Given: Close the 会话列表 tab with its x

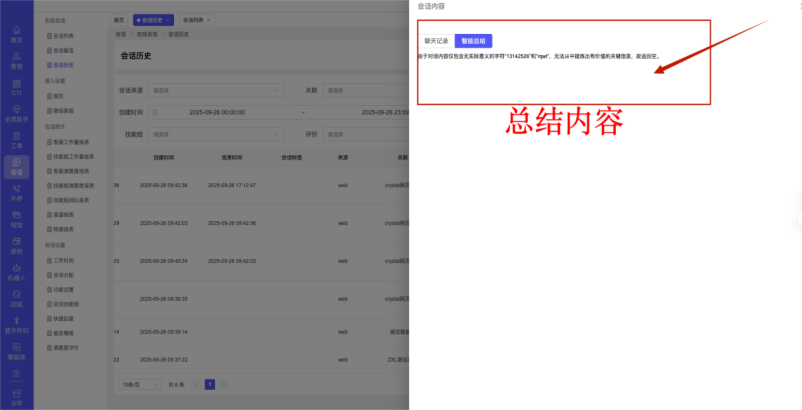Looking at the screenshot, I should tap(208, 20).
